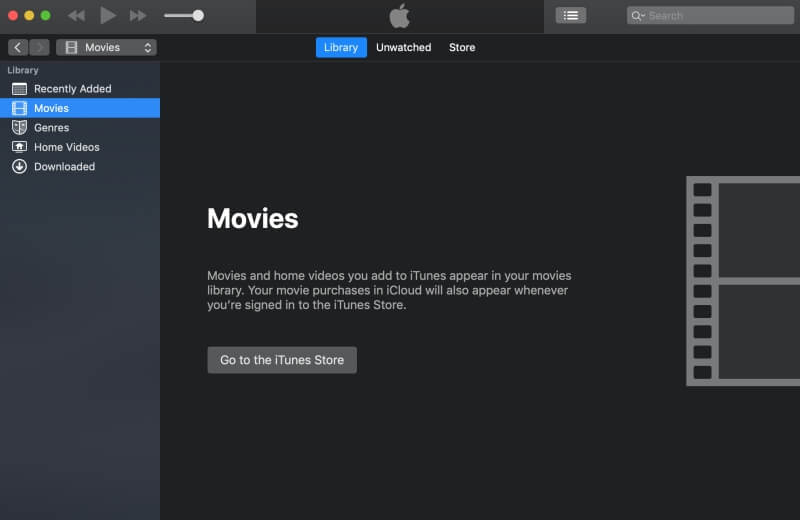Click the Genres masks icon
This screenshot has width=800, height=520.
tap(19, 128)
